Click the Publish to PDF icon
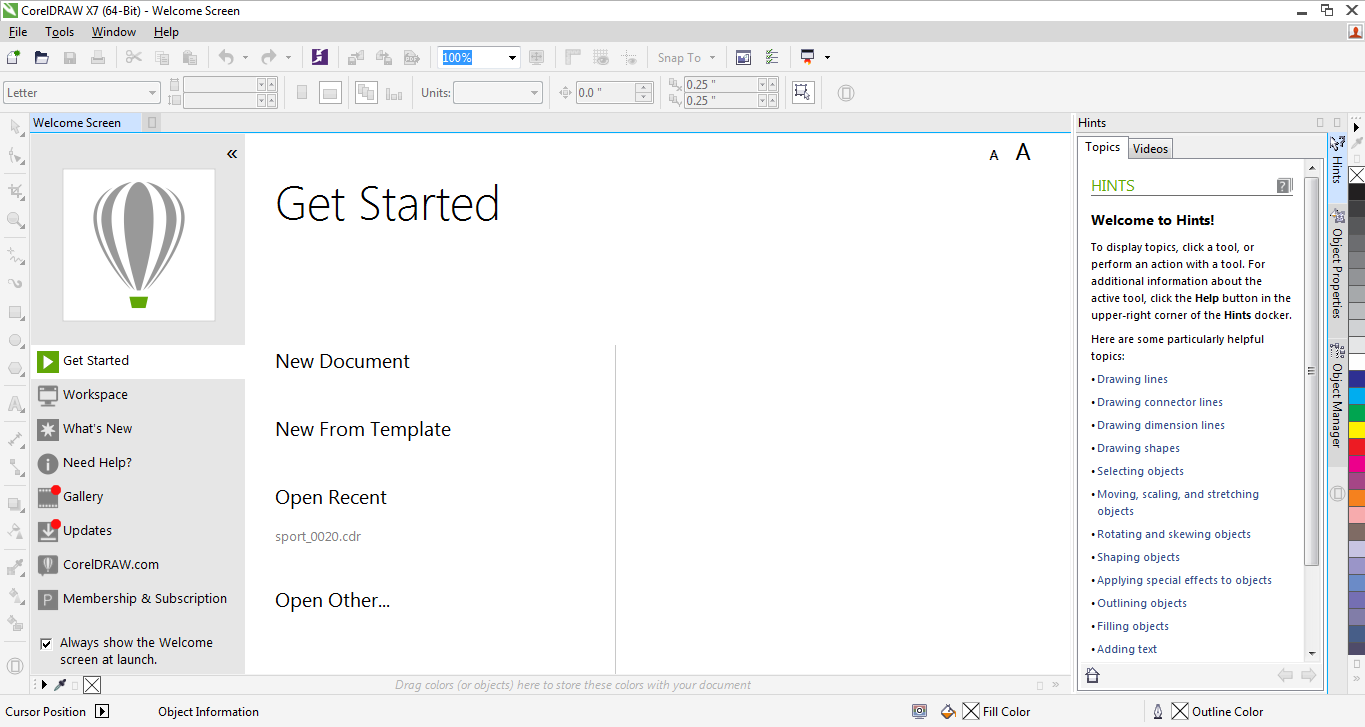 [411, 57]
